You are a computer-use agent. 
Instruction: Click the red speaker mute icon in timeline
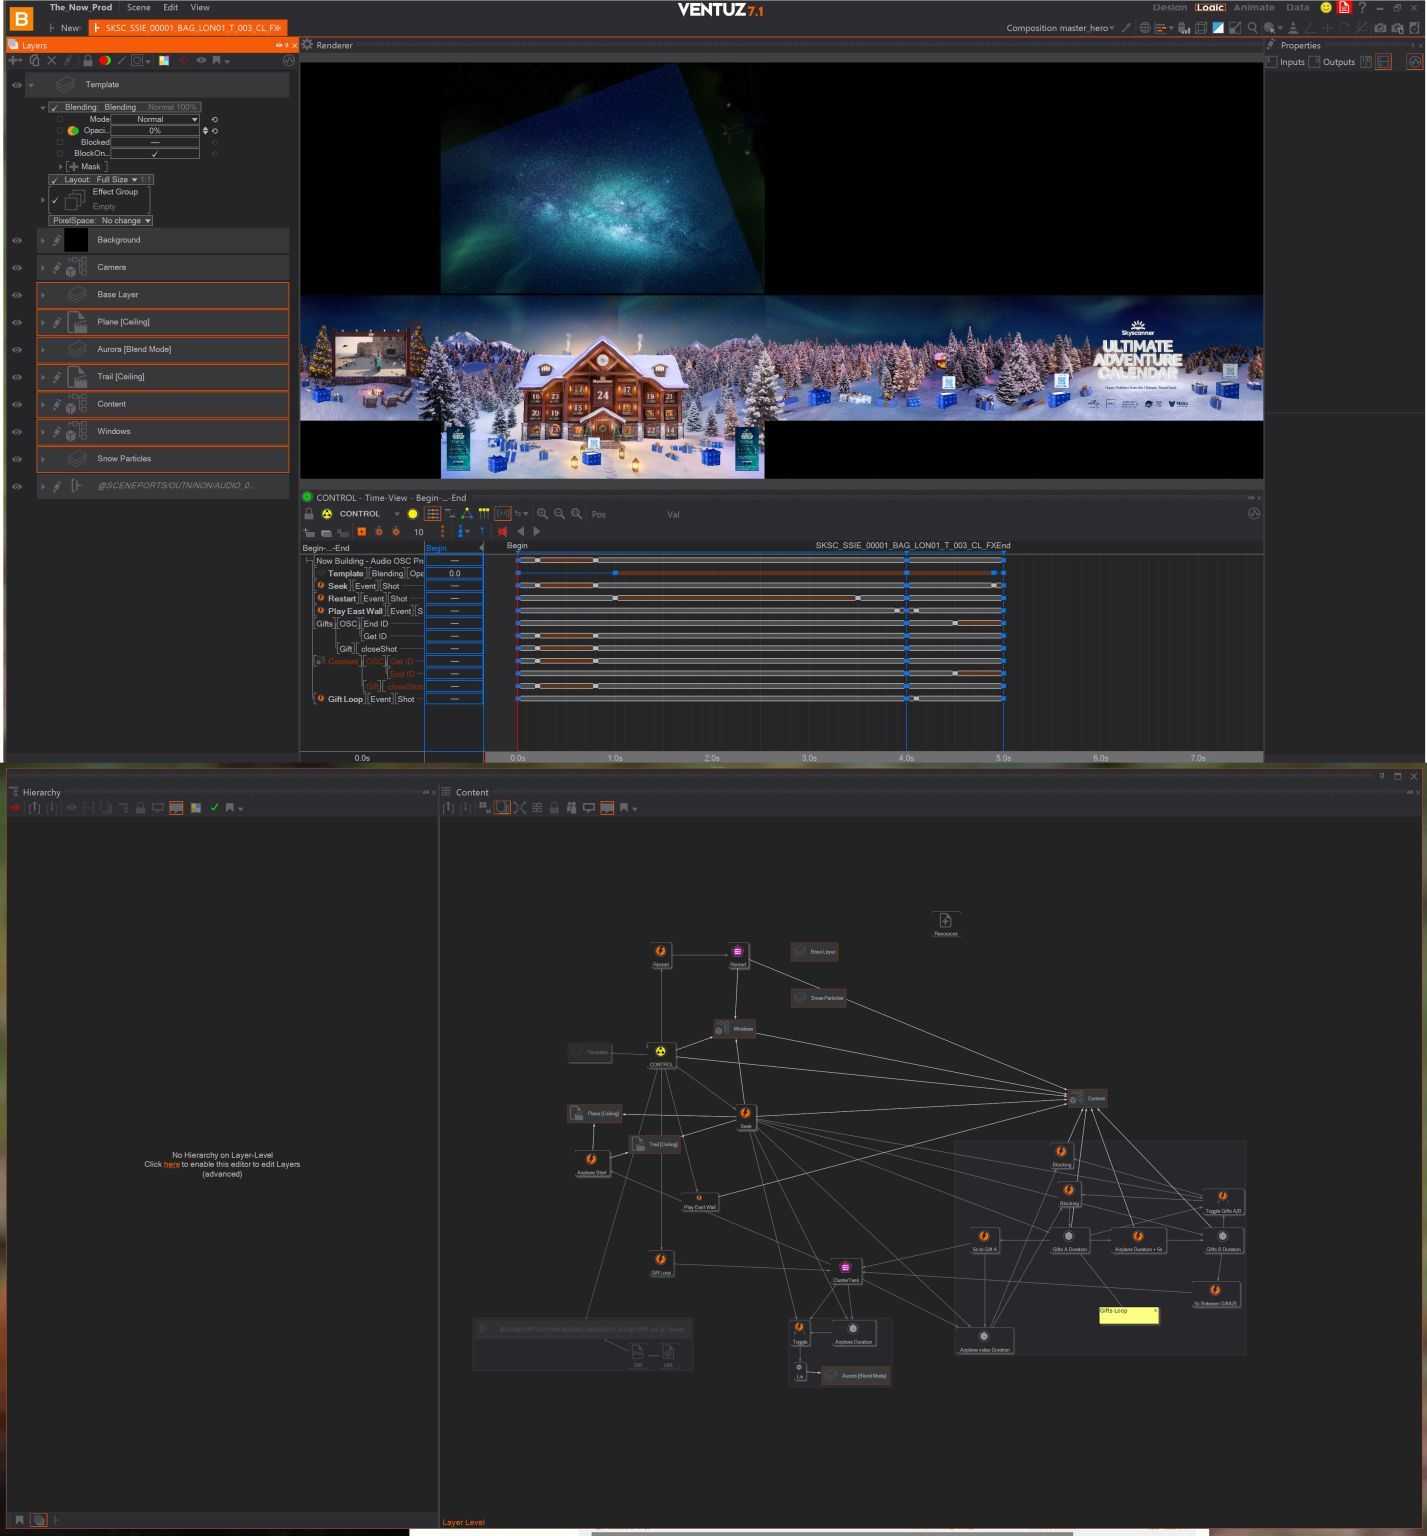point(502,532)
